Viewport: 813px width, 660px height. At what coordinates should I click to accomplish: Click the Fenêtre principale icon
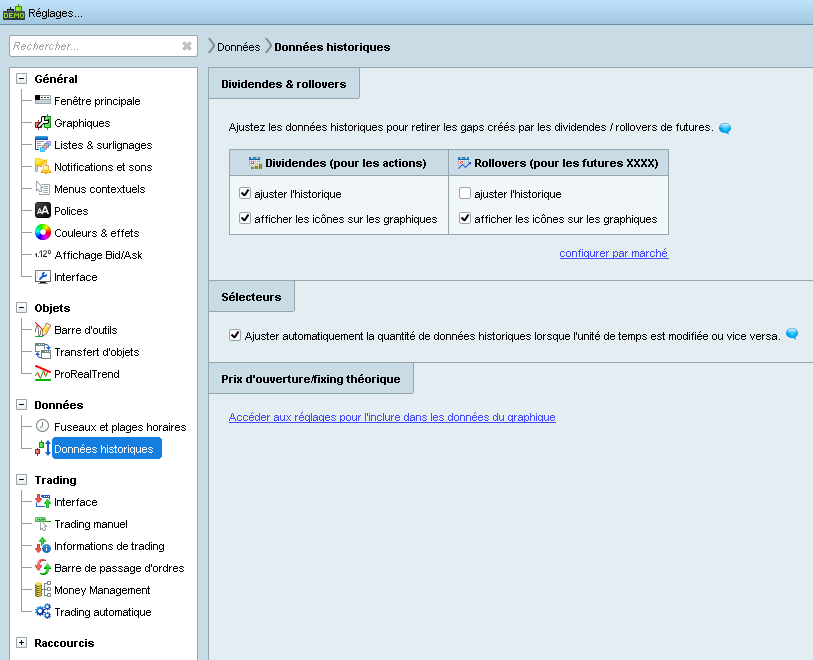click(43, 100)
